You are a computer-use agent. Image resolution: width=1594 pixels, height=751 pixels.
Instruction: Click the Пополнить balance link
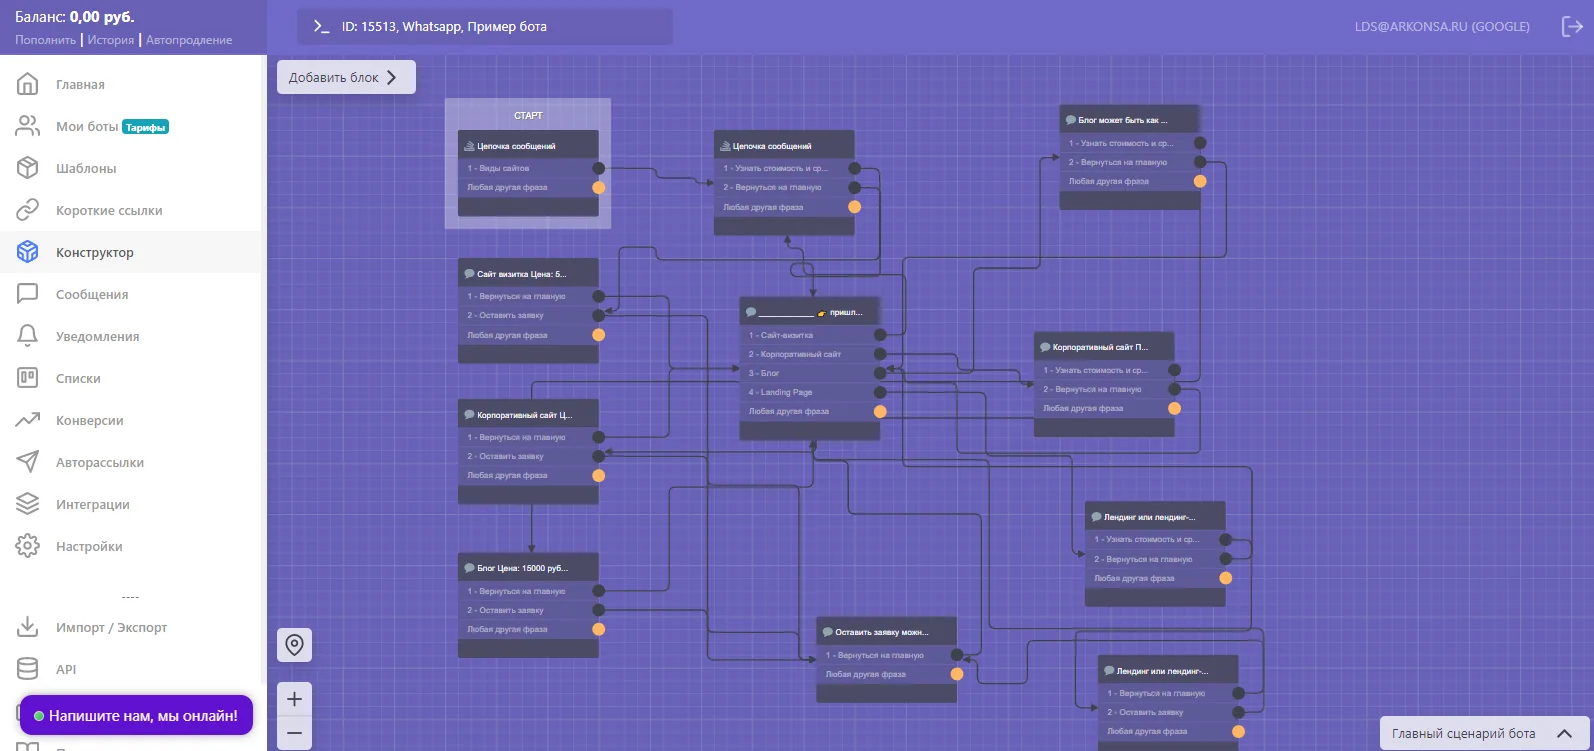[x=45, y=40]
